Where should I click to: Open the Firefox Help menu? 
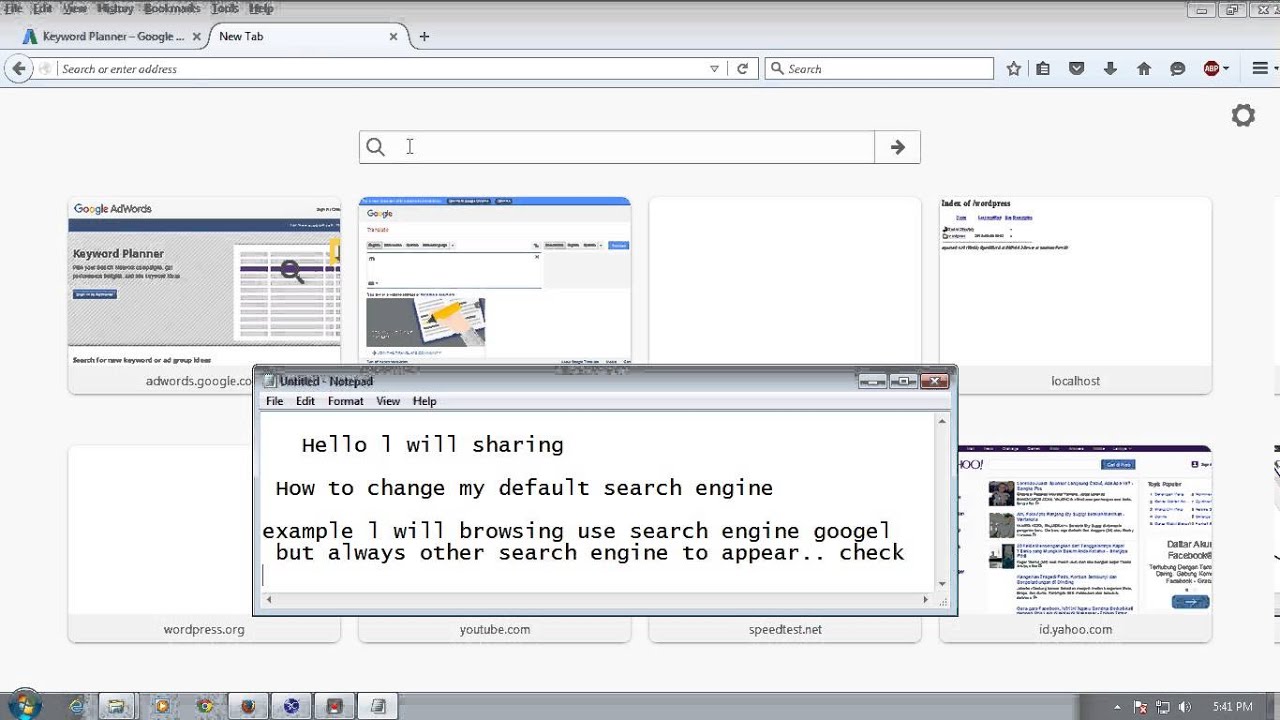point(261,8)
